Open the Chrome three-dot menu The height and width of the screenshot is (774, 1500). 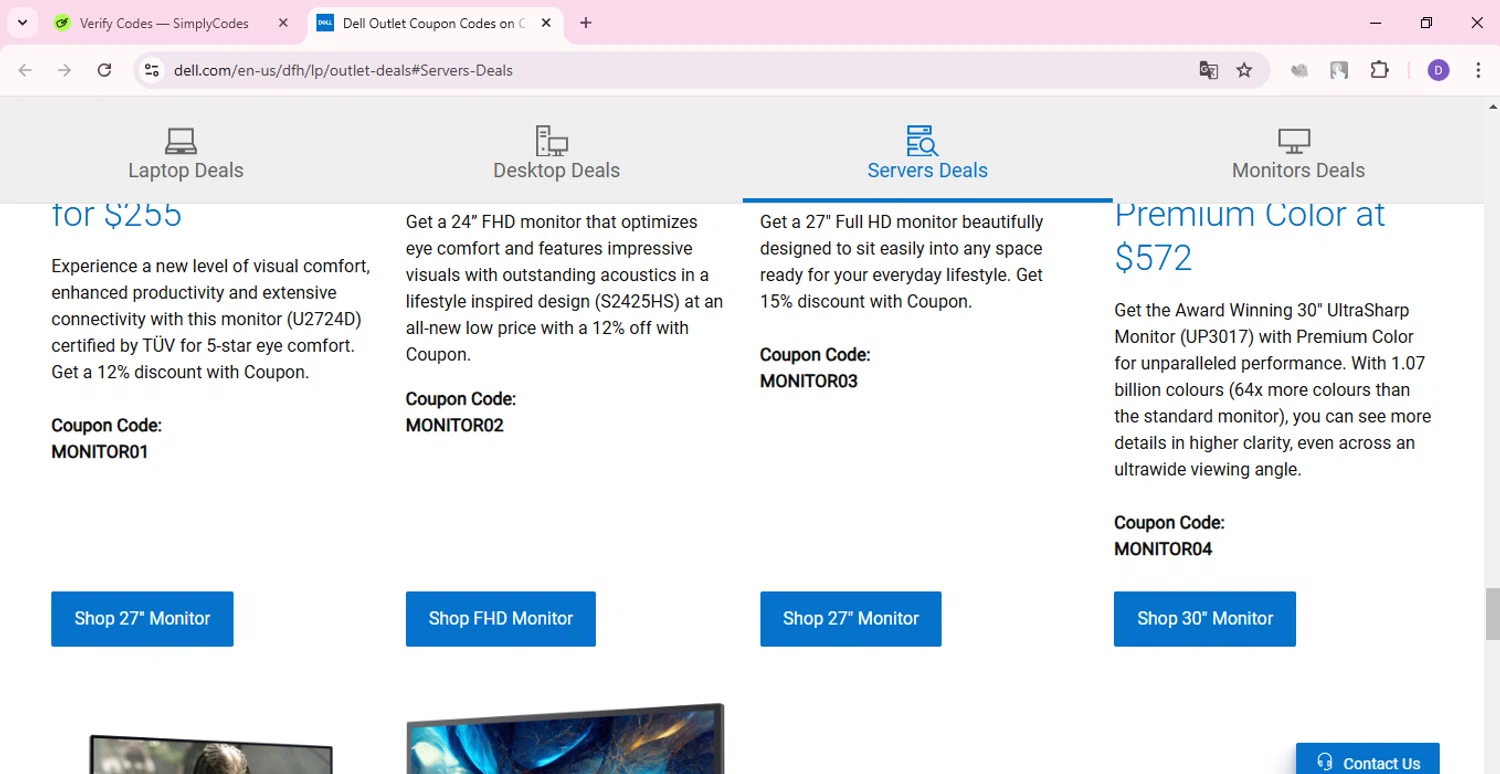coord(1478,70)
